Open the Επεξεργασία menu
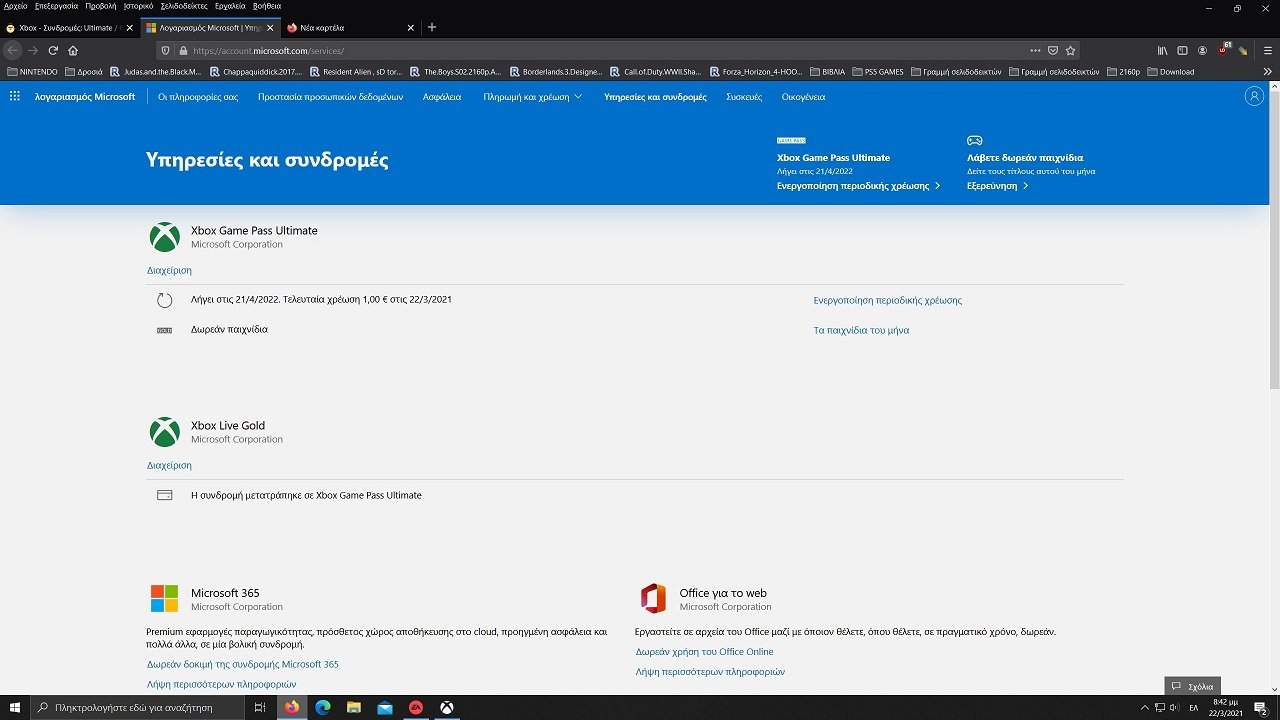 [56, 6]
